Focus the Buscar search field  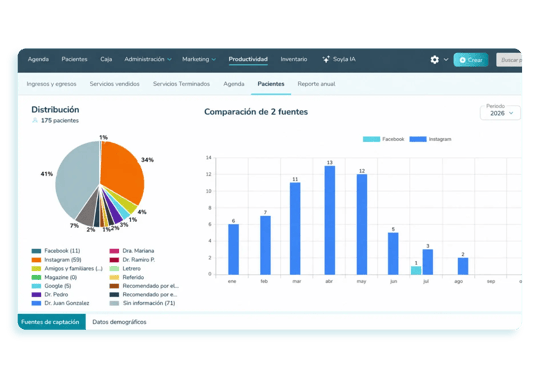[509, 60]
